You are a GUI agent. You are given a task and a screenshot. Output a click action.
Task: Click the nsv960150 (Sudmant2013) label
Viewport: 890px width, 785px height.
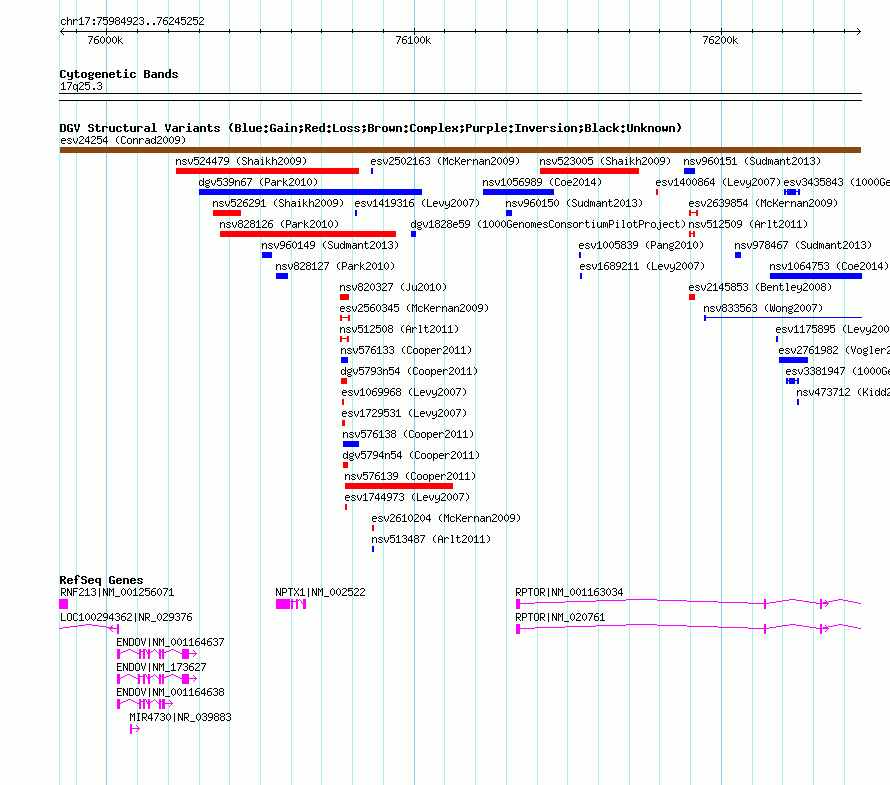click(x=574, y=203)
